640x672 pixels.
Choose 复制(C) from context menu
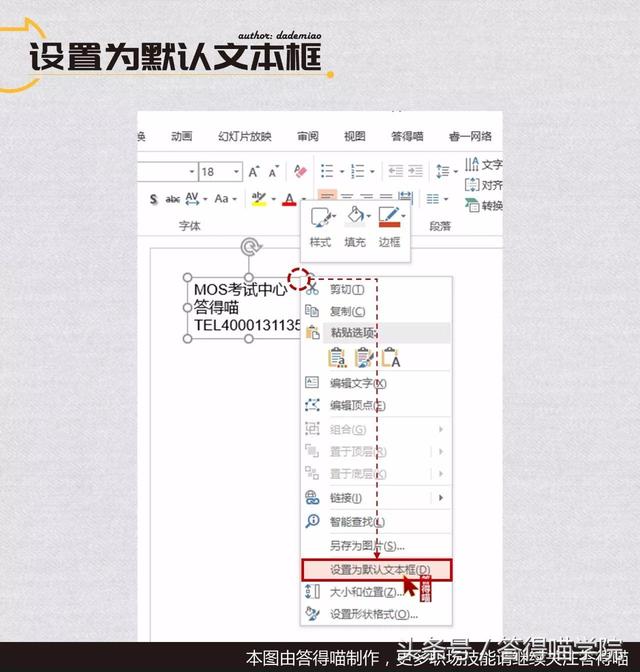point(376,312)
